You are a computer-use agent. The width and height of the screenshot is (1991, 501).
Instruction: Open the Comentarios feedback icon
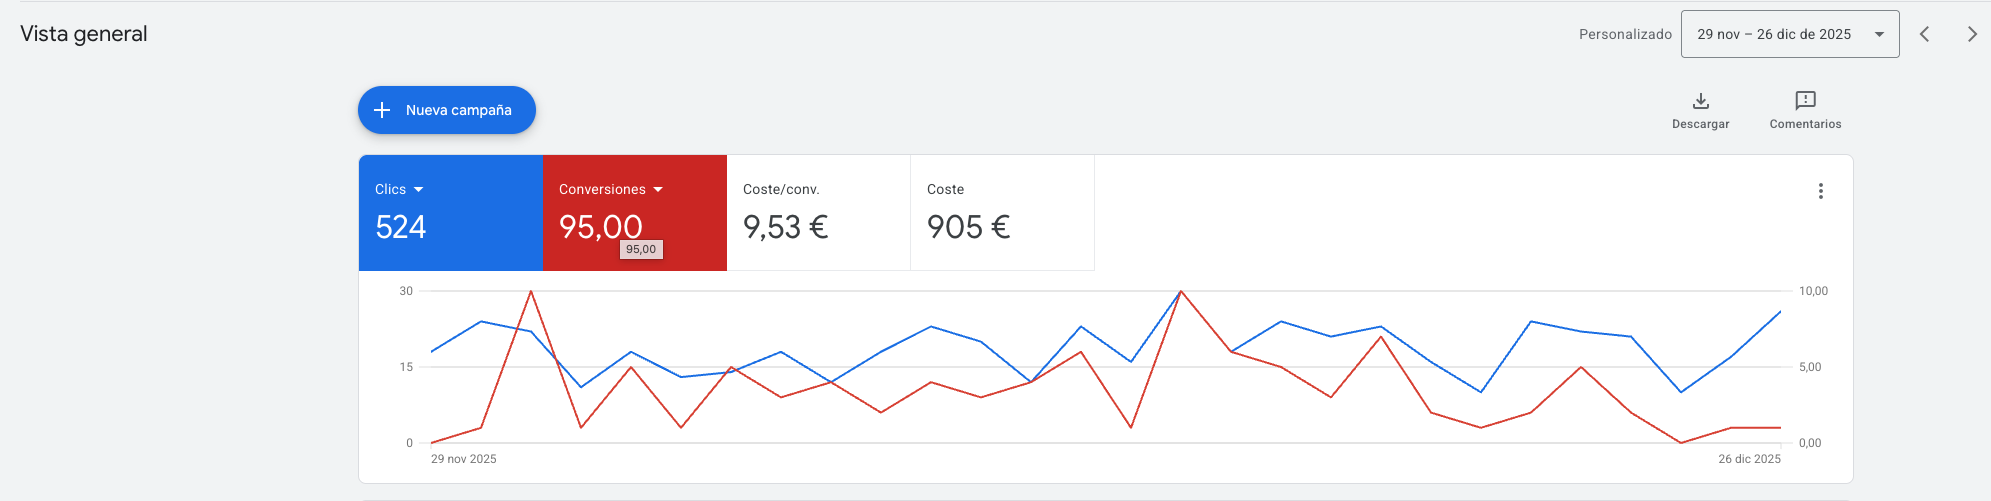pyautogui.click(x=1805, y=101)
